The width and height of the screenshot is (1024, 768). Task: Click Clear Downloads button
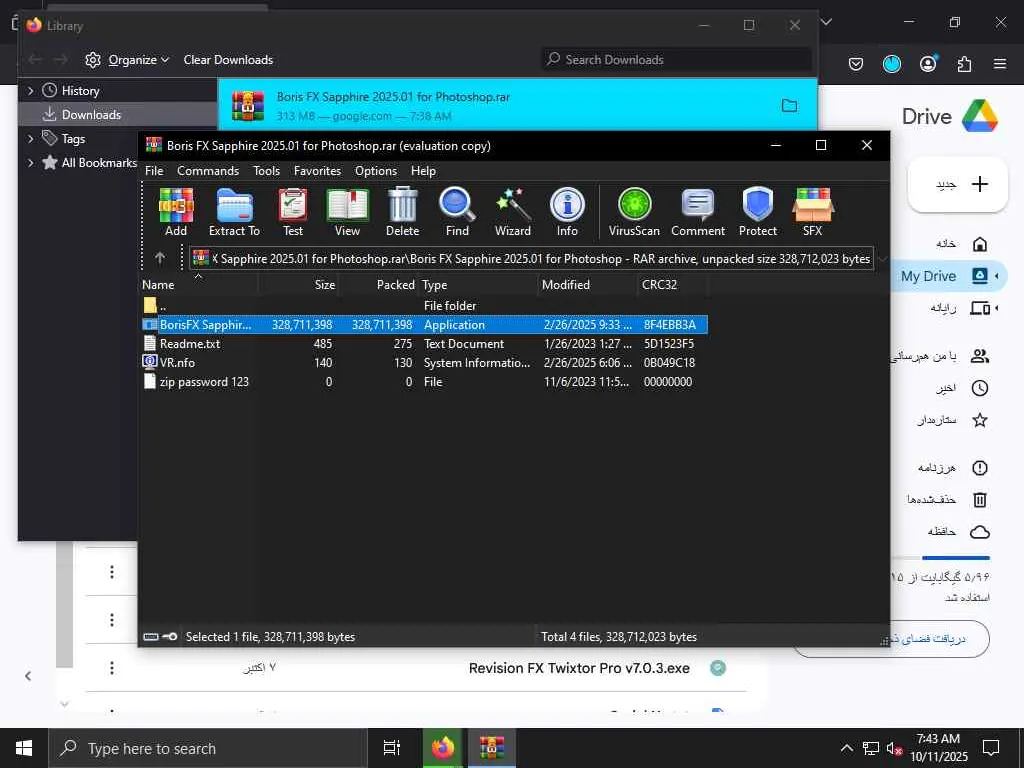tap(228, 59)
